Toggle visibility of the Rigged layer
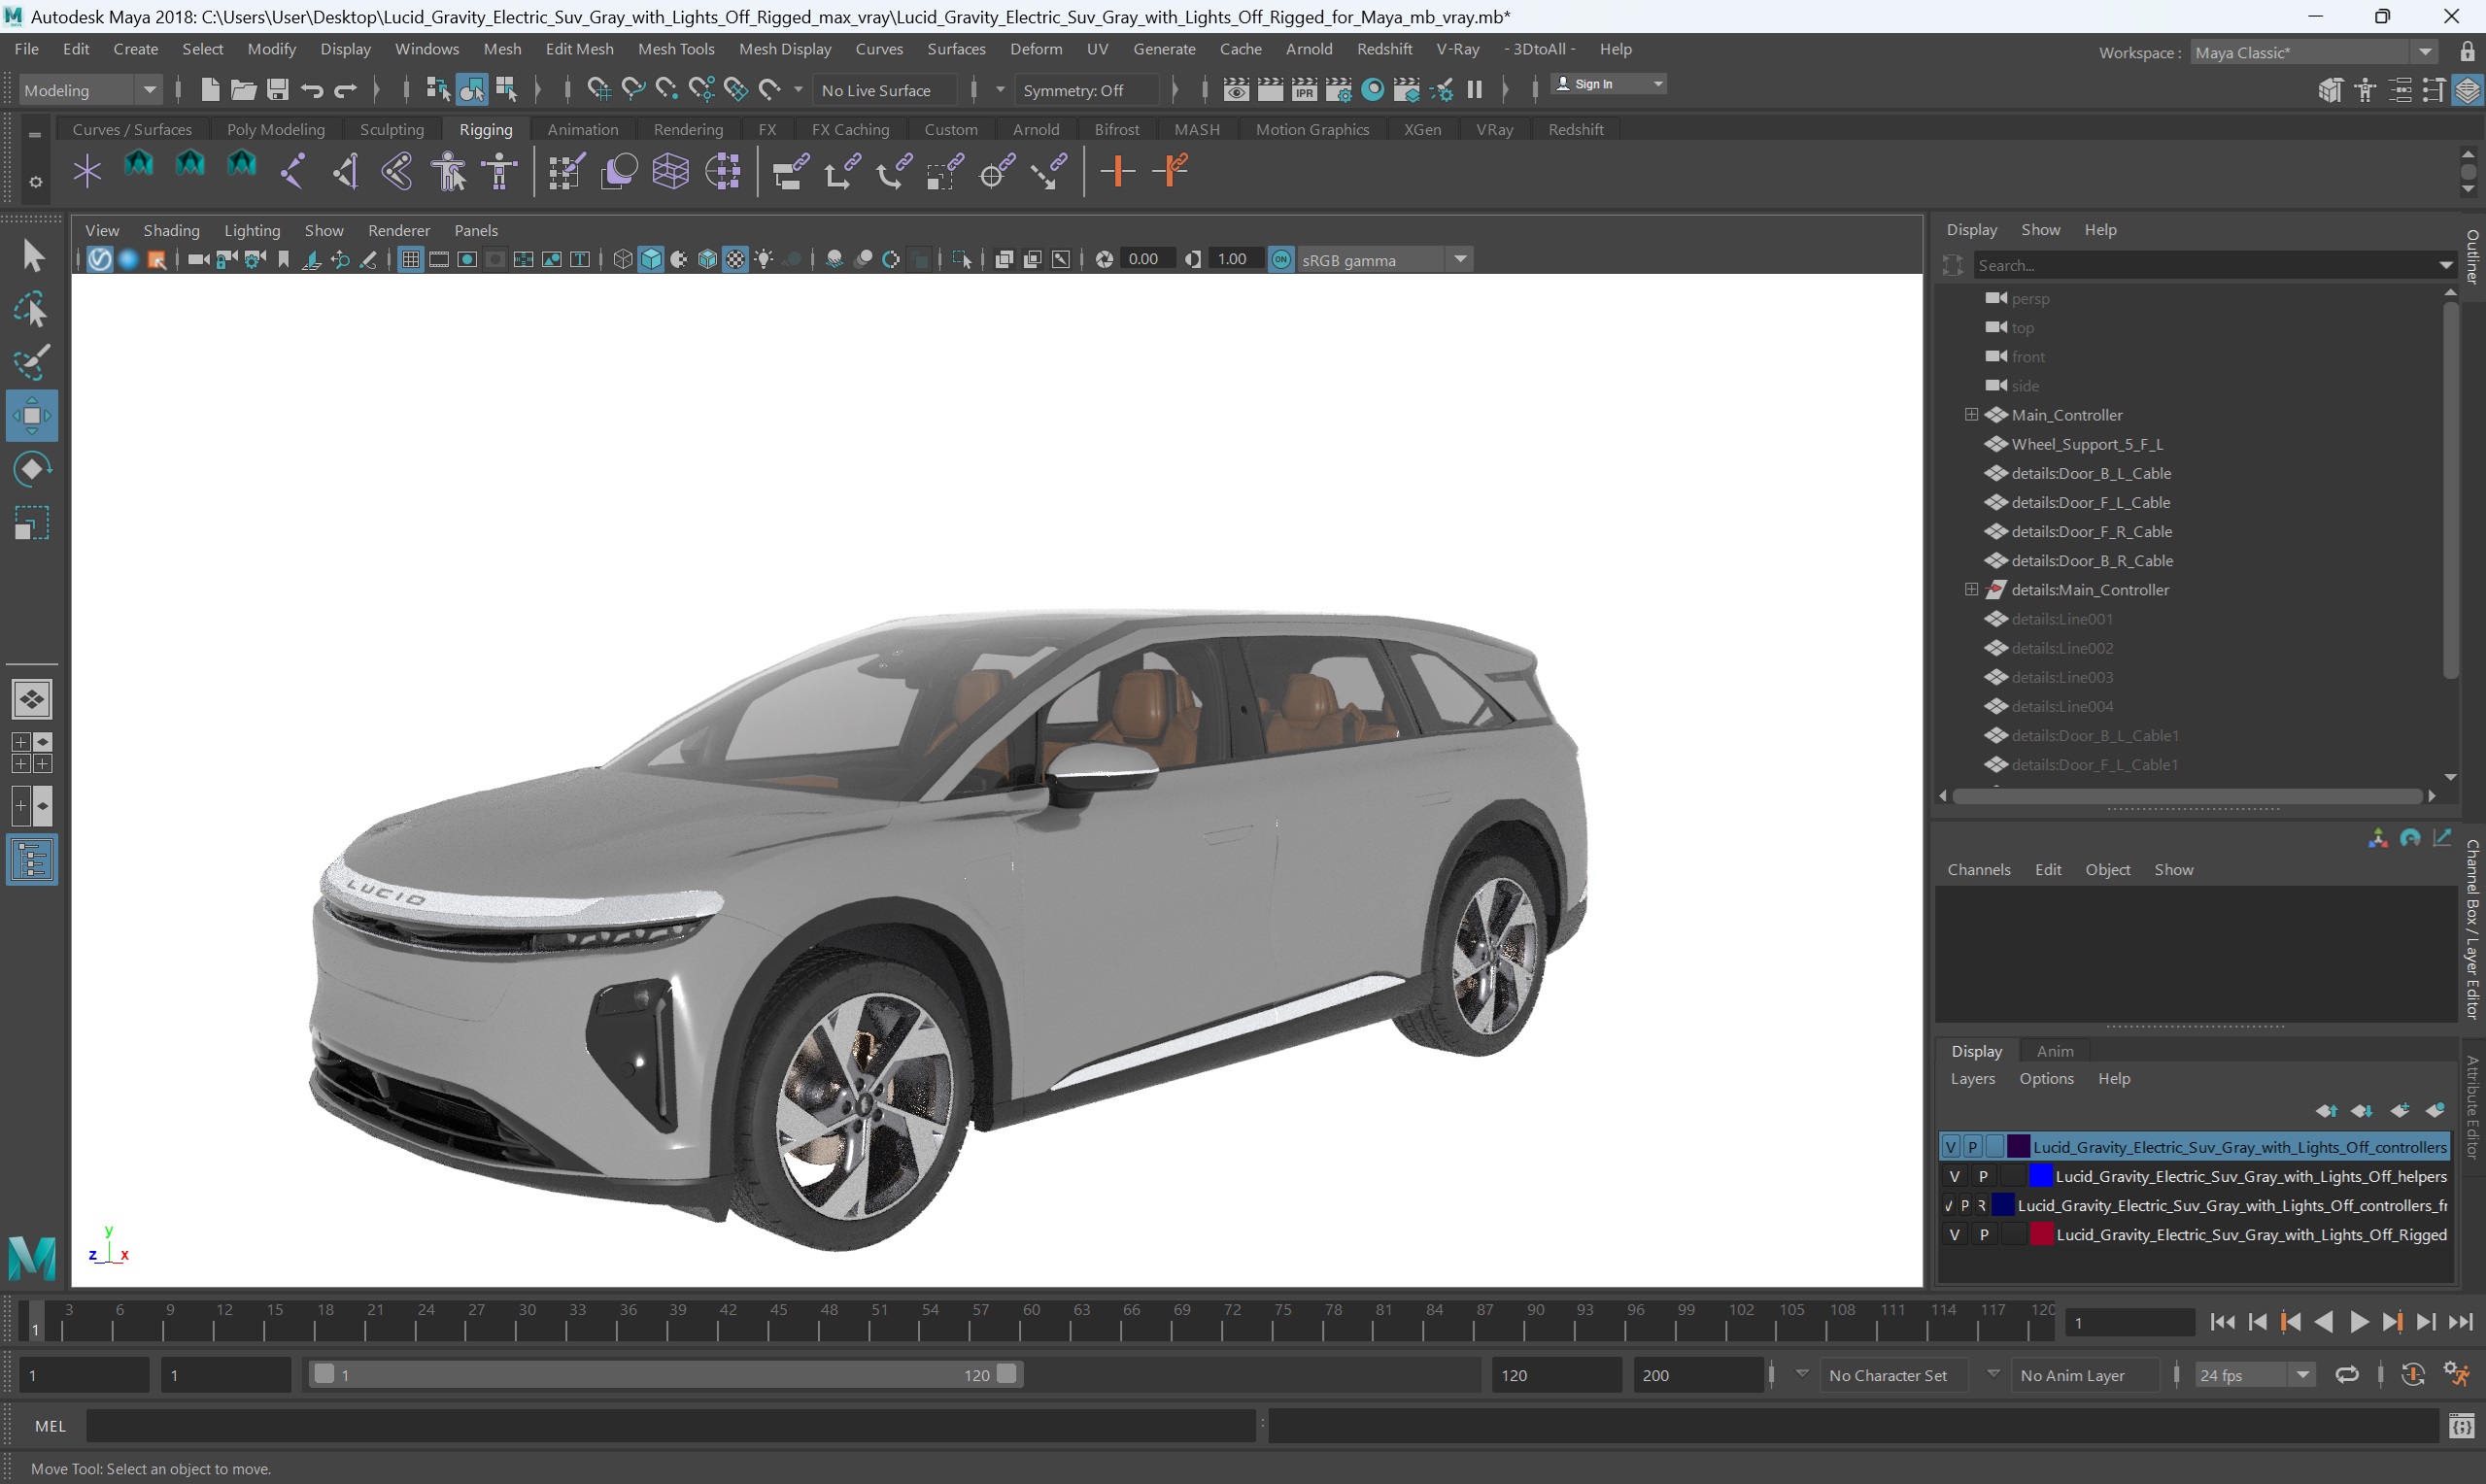2486x1484 pixels. click(1954, 1234)
